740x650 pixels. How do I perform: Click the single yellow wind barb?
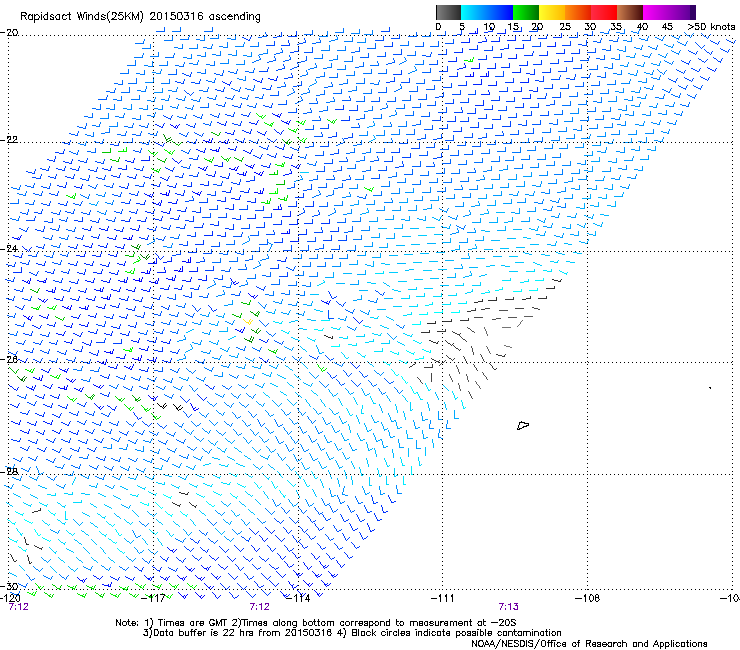pos(248,321)
